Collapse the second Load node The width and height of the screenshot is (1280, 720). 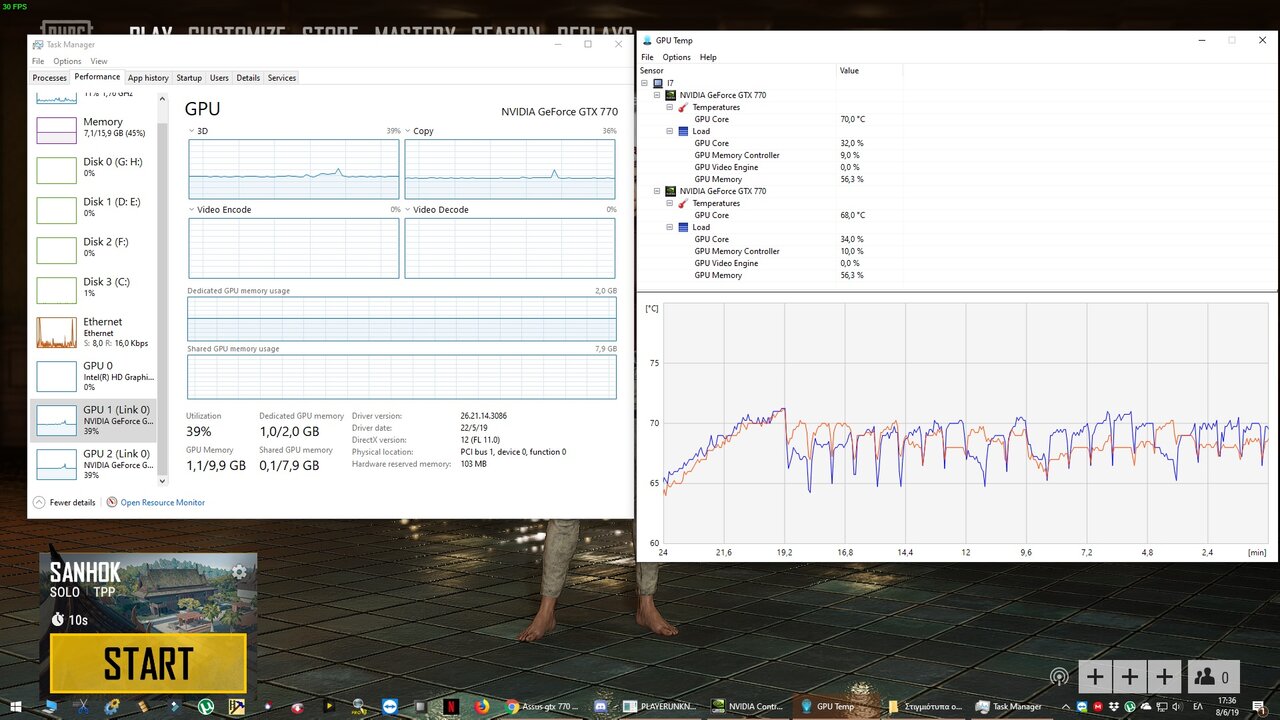[670, 227]
